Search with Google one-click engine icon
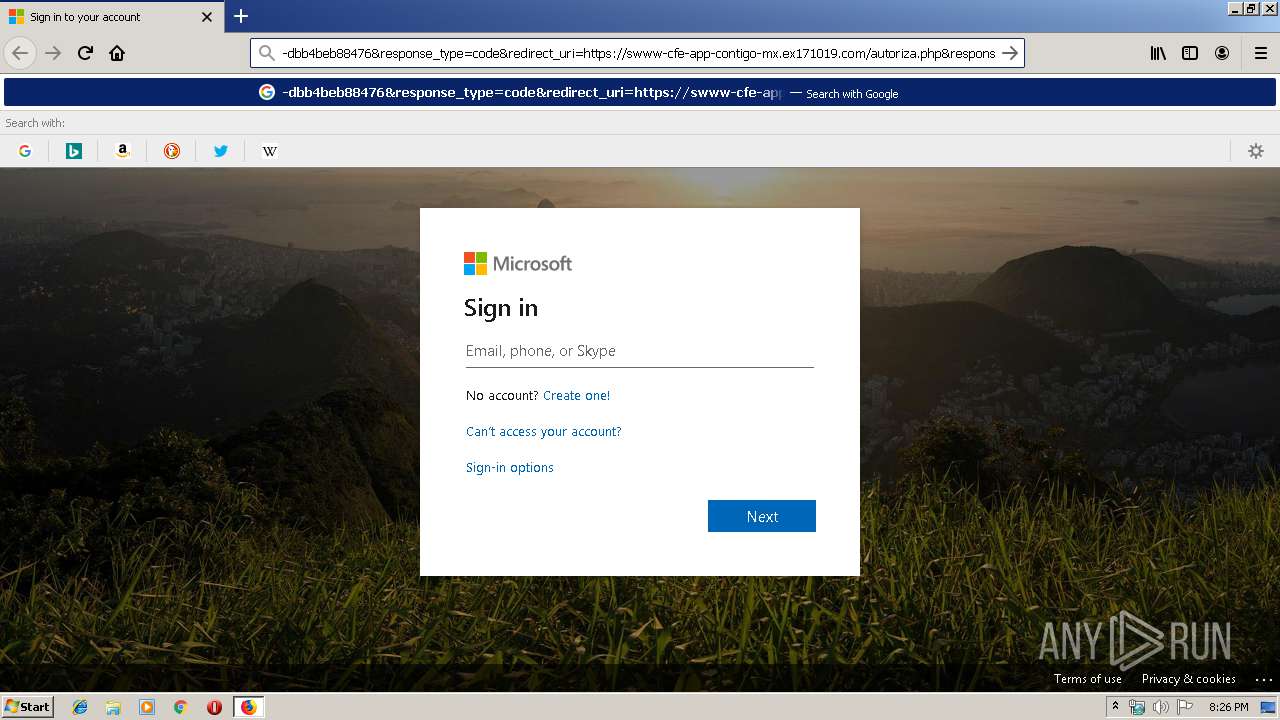This screenshot has width=1280, height=720. [25, 151]
